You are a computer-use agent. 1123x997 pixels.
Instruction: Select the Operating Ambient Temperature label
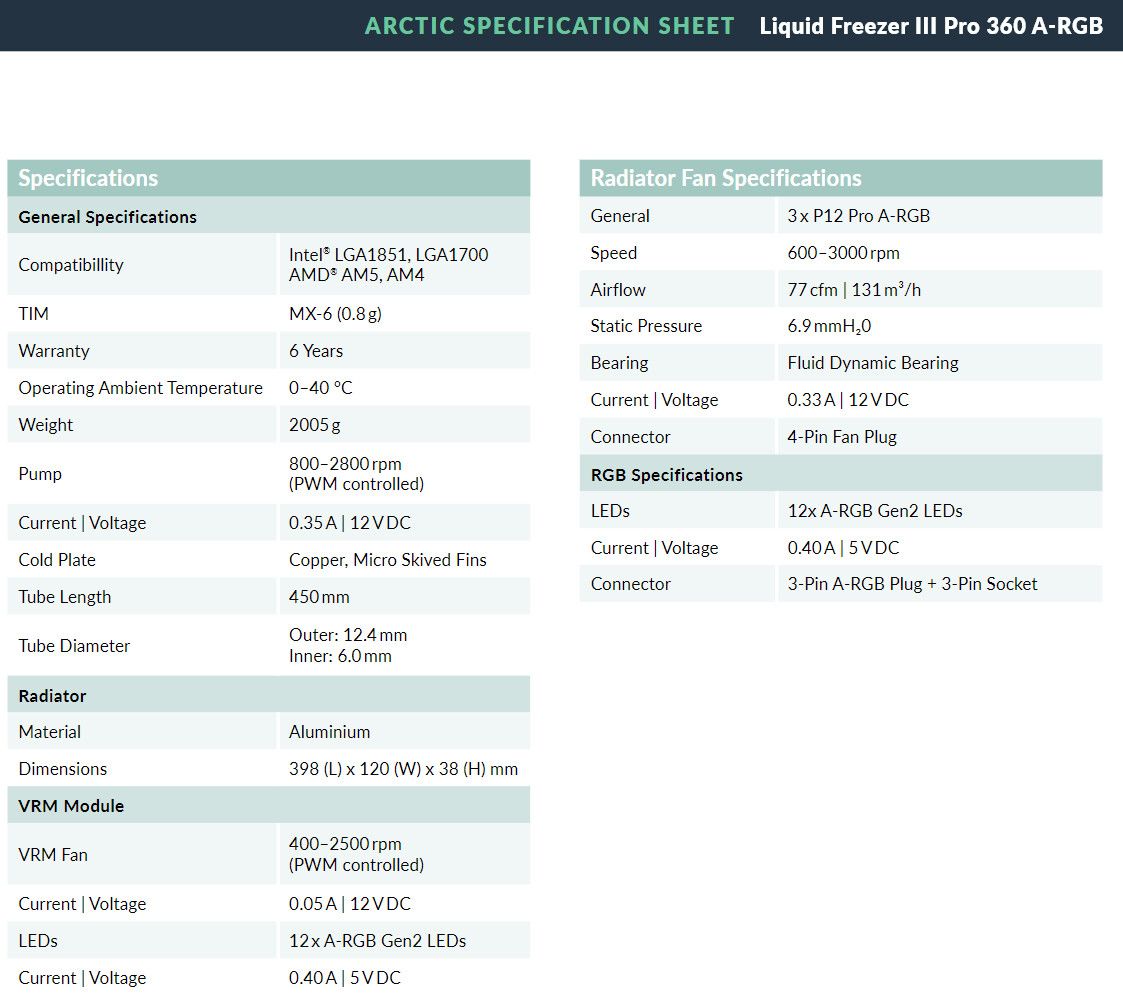tap(140, 388)
